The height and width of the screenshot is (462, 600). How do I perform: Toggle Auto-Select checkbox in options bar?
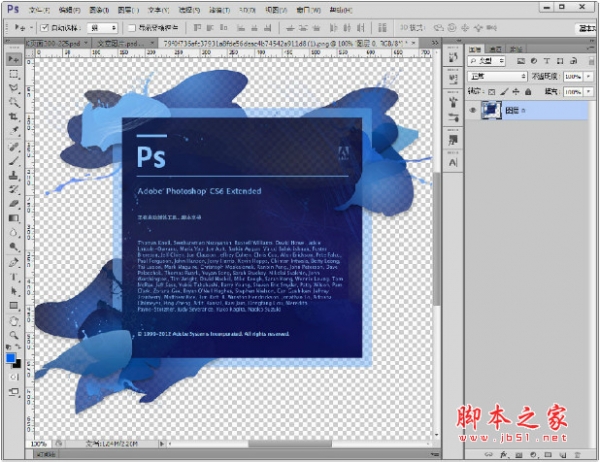coord(45,28)
